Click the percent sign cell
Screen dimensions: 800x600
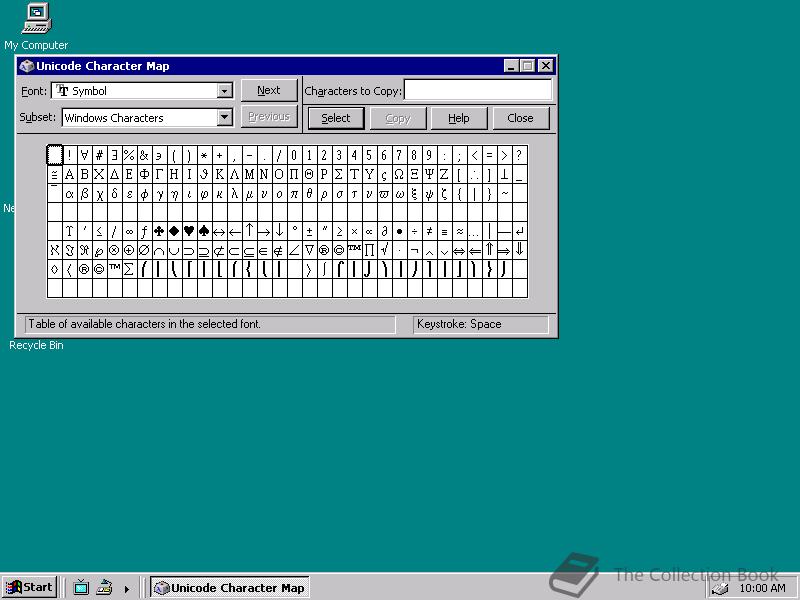pos(130,155)
